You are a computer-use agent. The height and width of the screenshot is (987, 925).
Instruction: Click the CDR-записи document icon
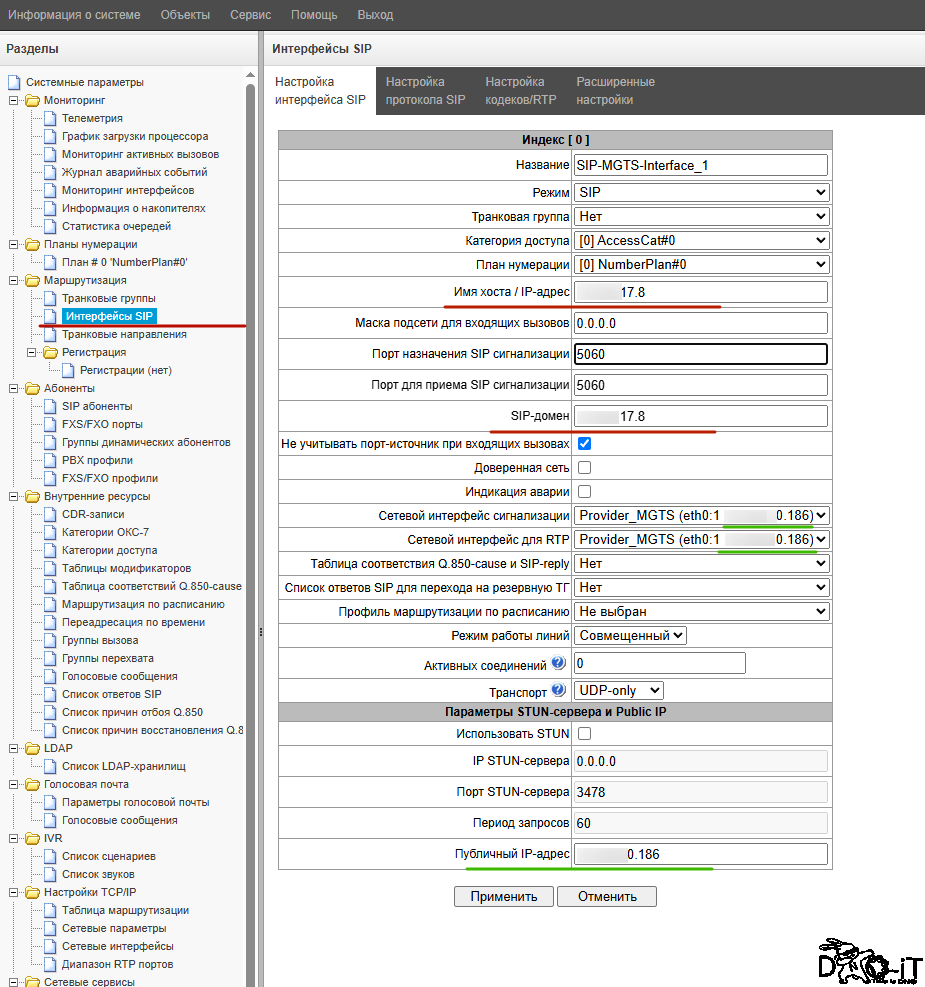coord(50,515)
